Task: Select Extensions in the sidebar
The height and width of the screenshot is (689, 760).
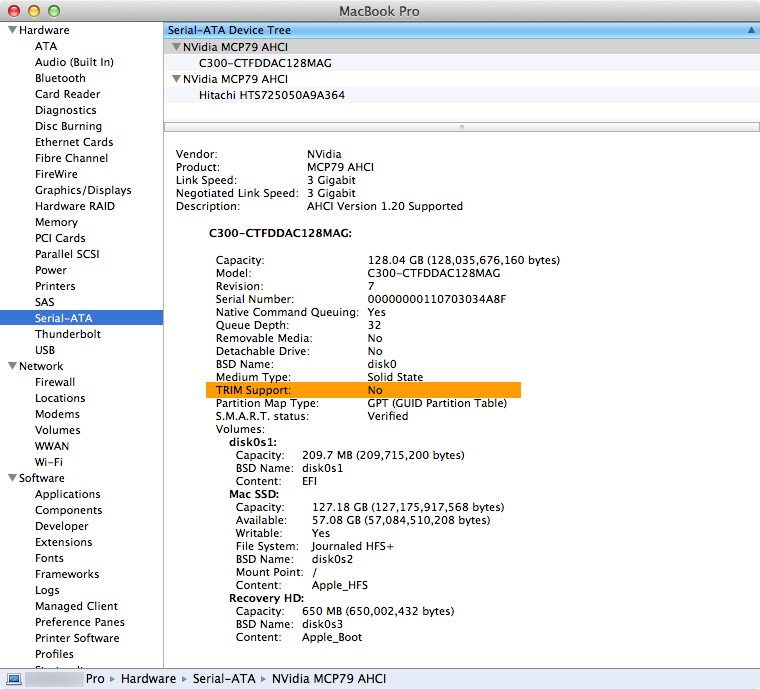Action: tap(63, 542)
